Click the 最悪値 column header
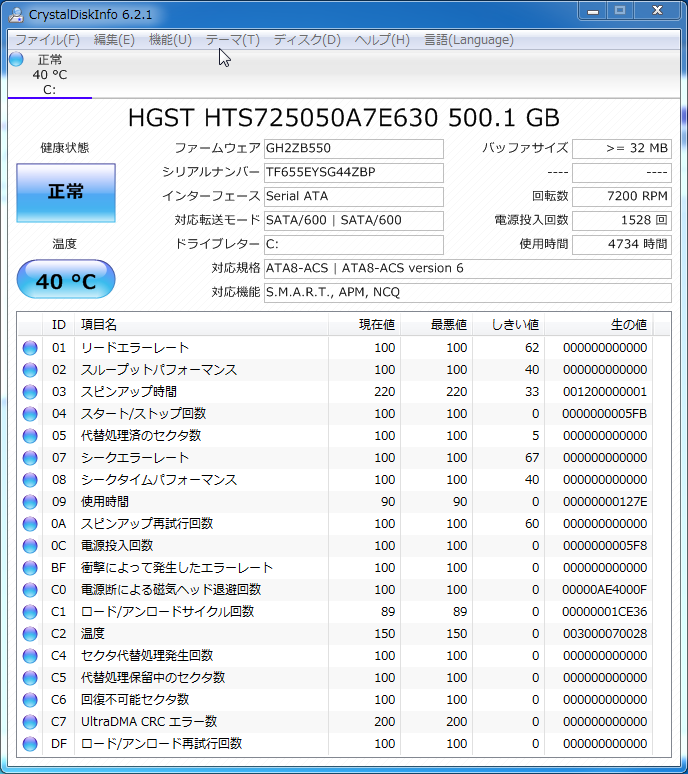Screen dimensions: 688x774 [437, 325]
